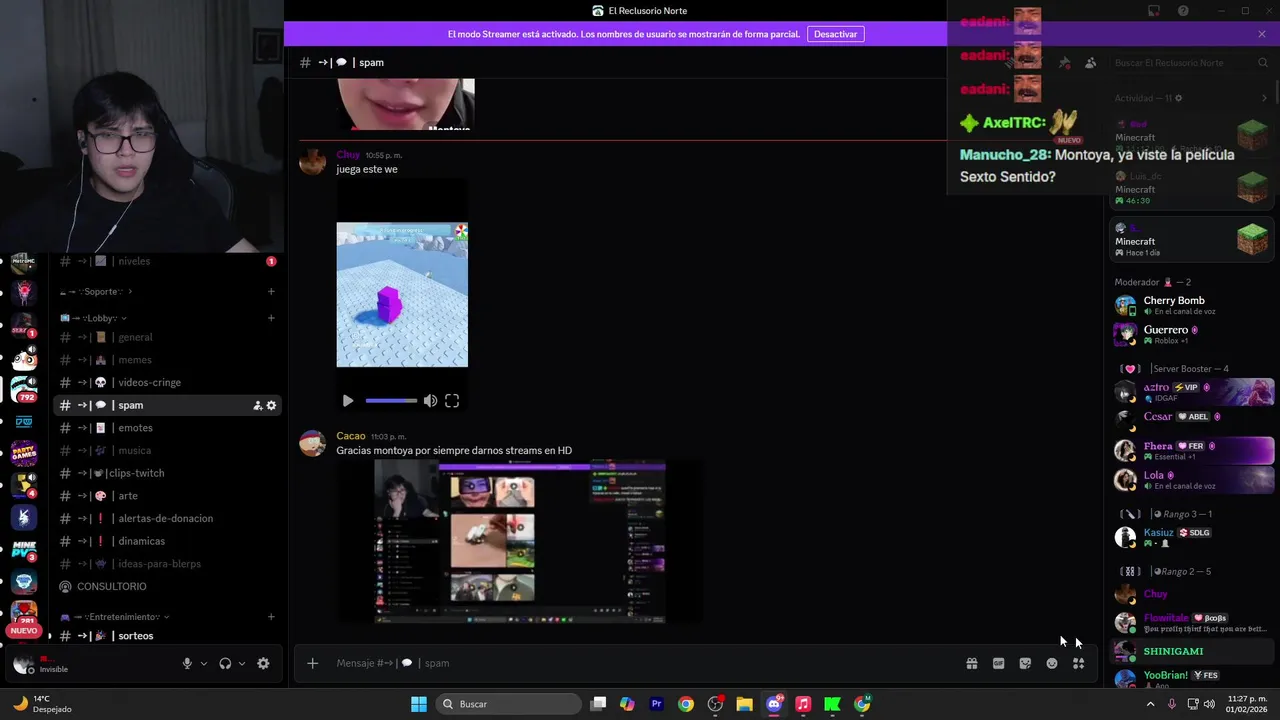Join the CONSULTORIO voice channel
The height and width of the screenshot is (720, 1280).
pos(166,586)
